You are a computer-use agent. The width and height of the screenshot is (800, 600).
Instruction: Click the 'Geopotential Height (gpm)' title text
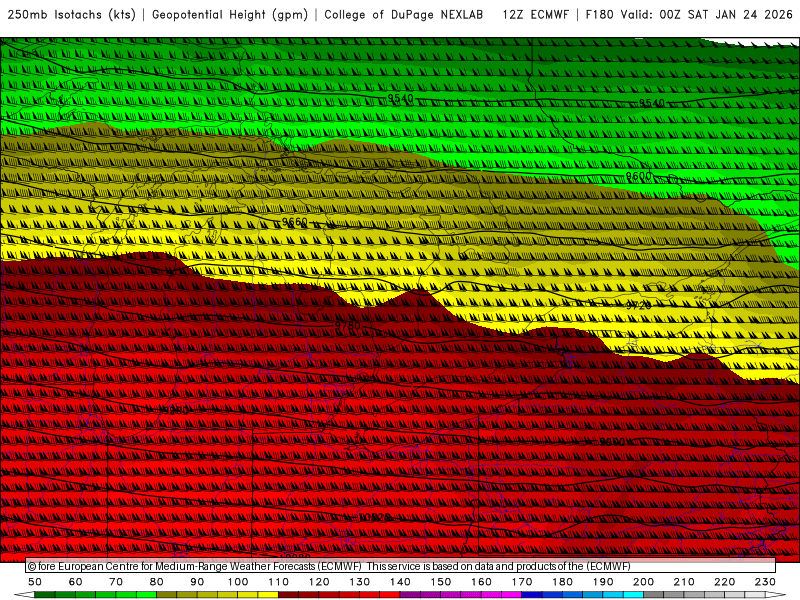(x=230, y=15)
